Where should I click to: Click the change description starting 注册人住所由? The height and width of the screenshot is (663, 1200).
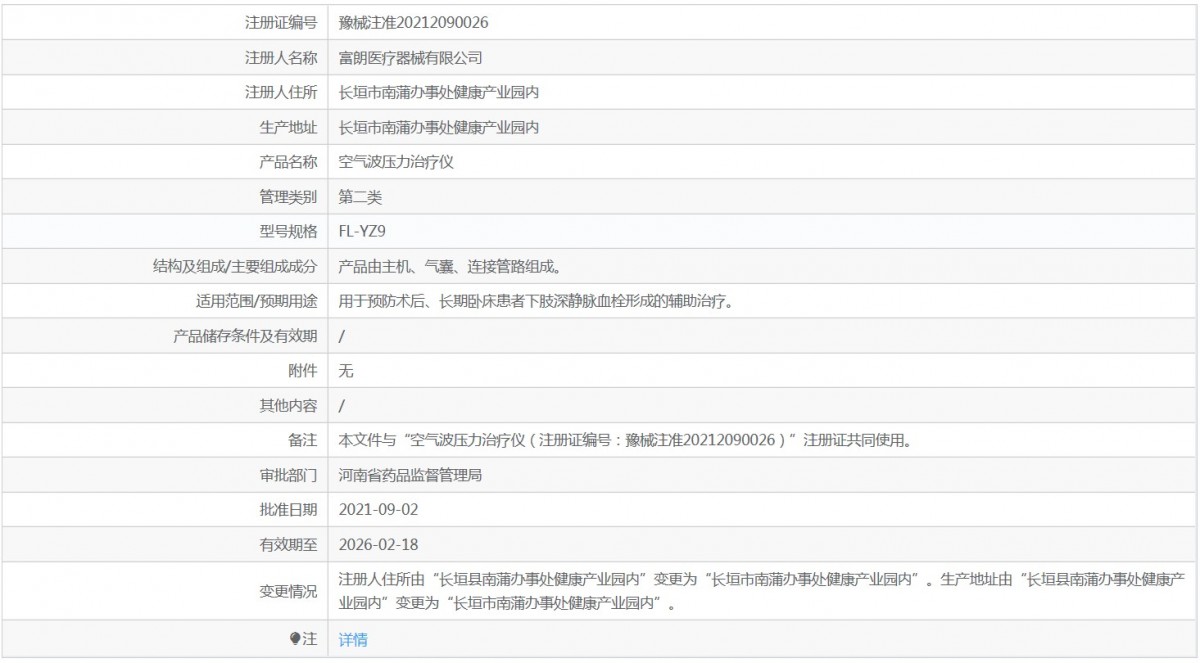[762, 591]
